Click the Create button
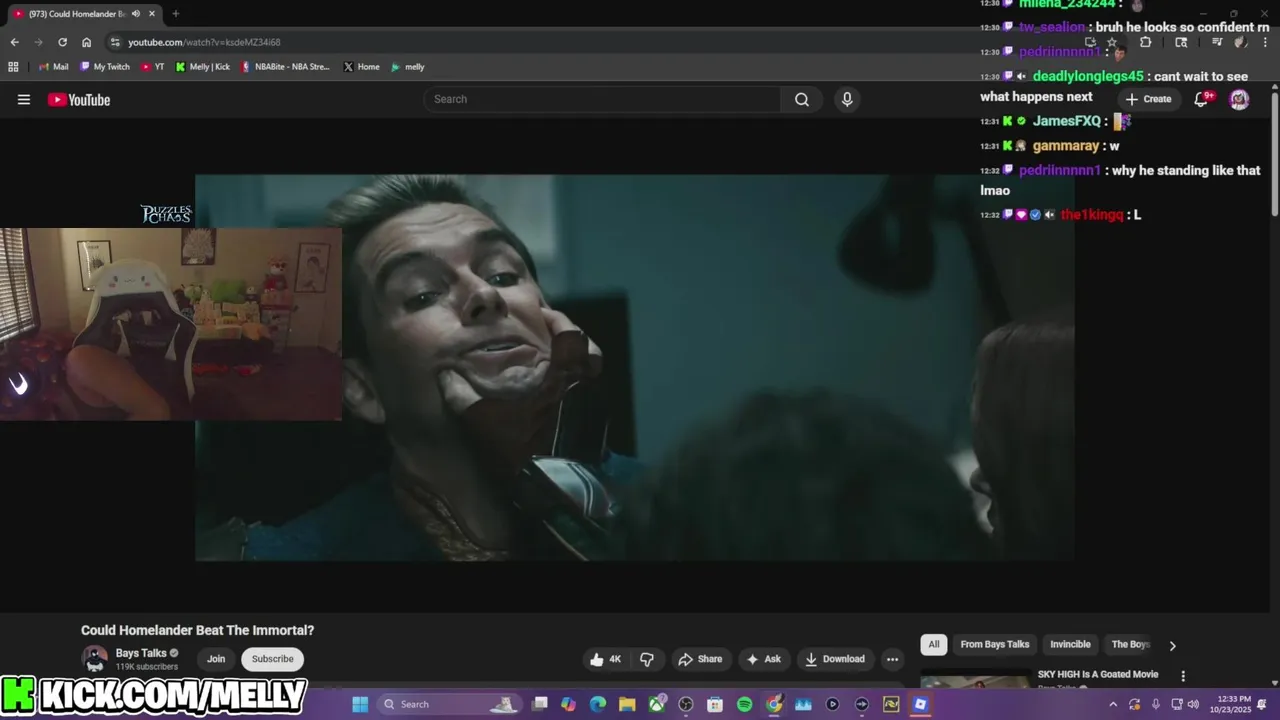This screenshot has width=1280, height=720. coord(1148,99)
